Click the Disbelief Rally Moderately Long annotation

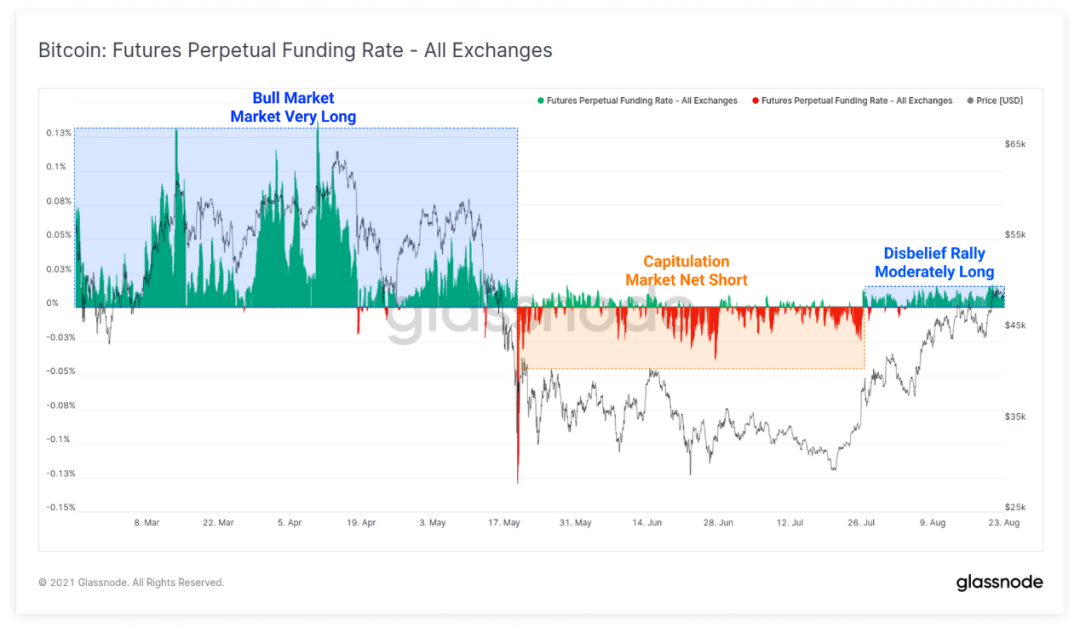tap(935, 262)
